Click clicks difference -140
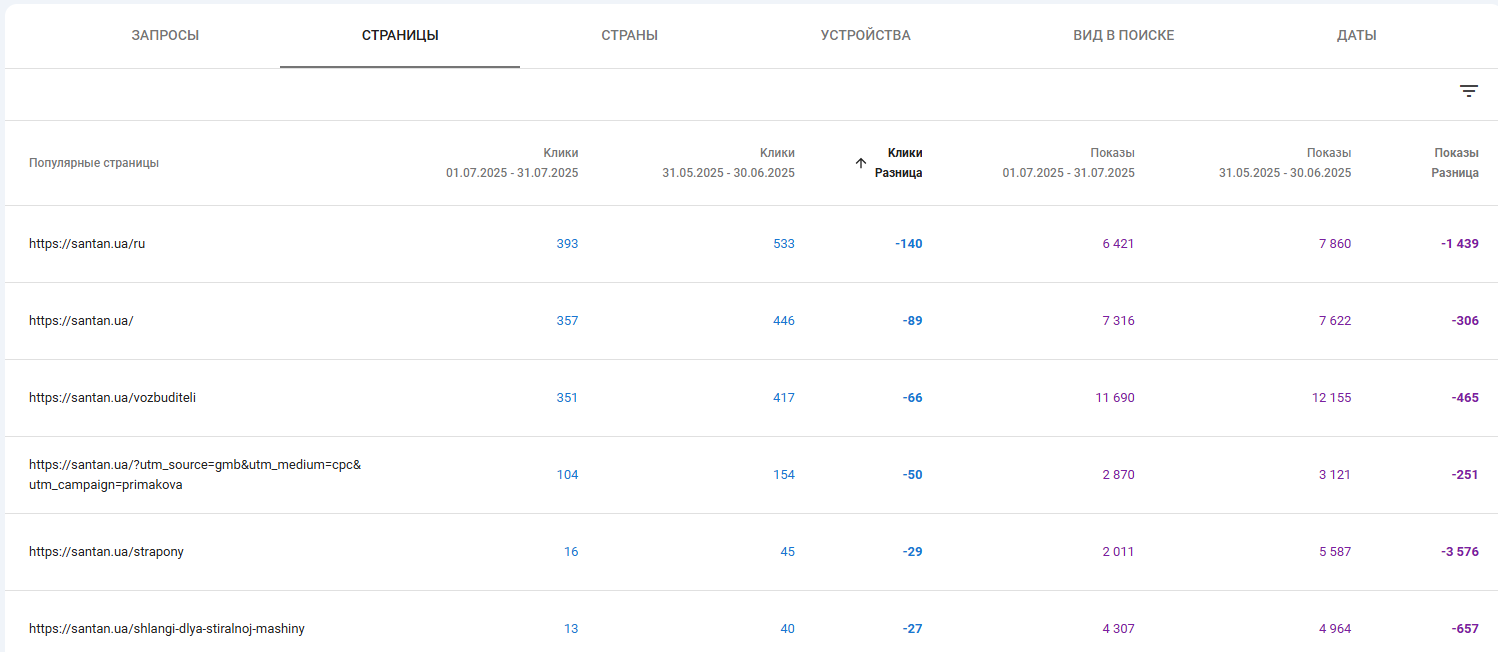This screenshot has height=652, width=1498. pos(909,244)
